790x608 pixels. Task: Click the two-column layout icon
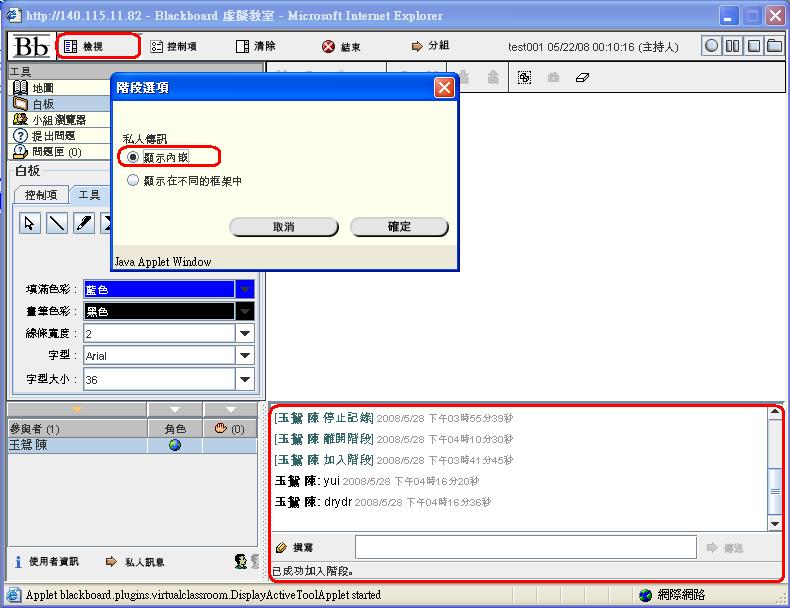pyautogui.click(x=733, y=46)
